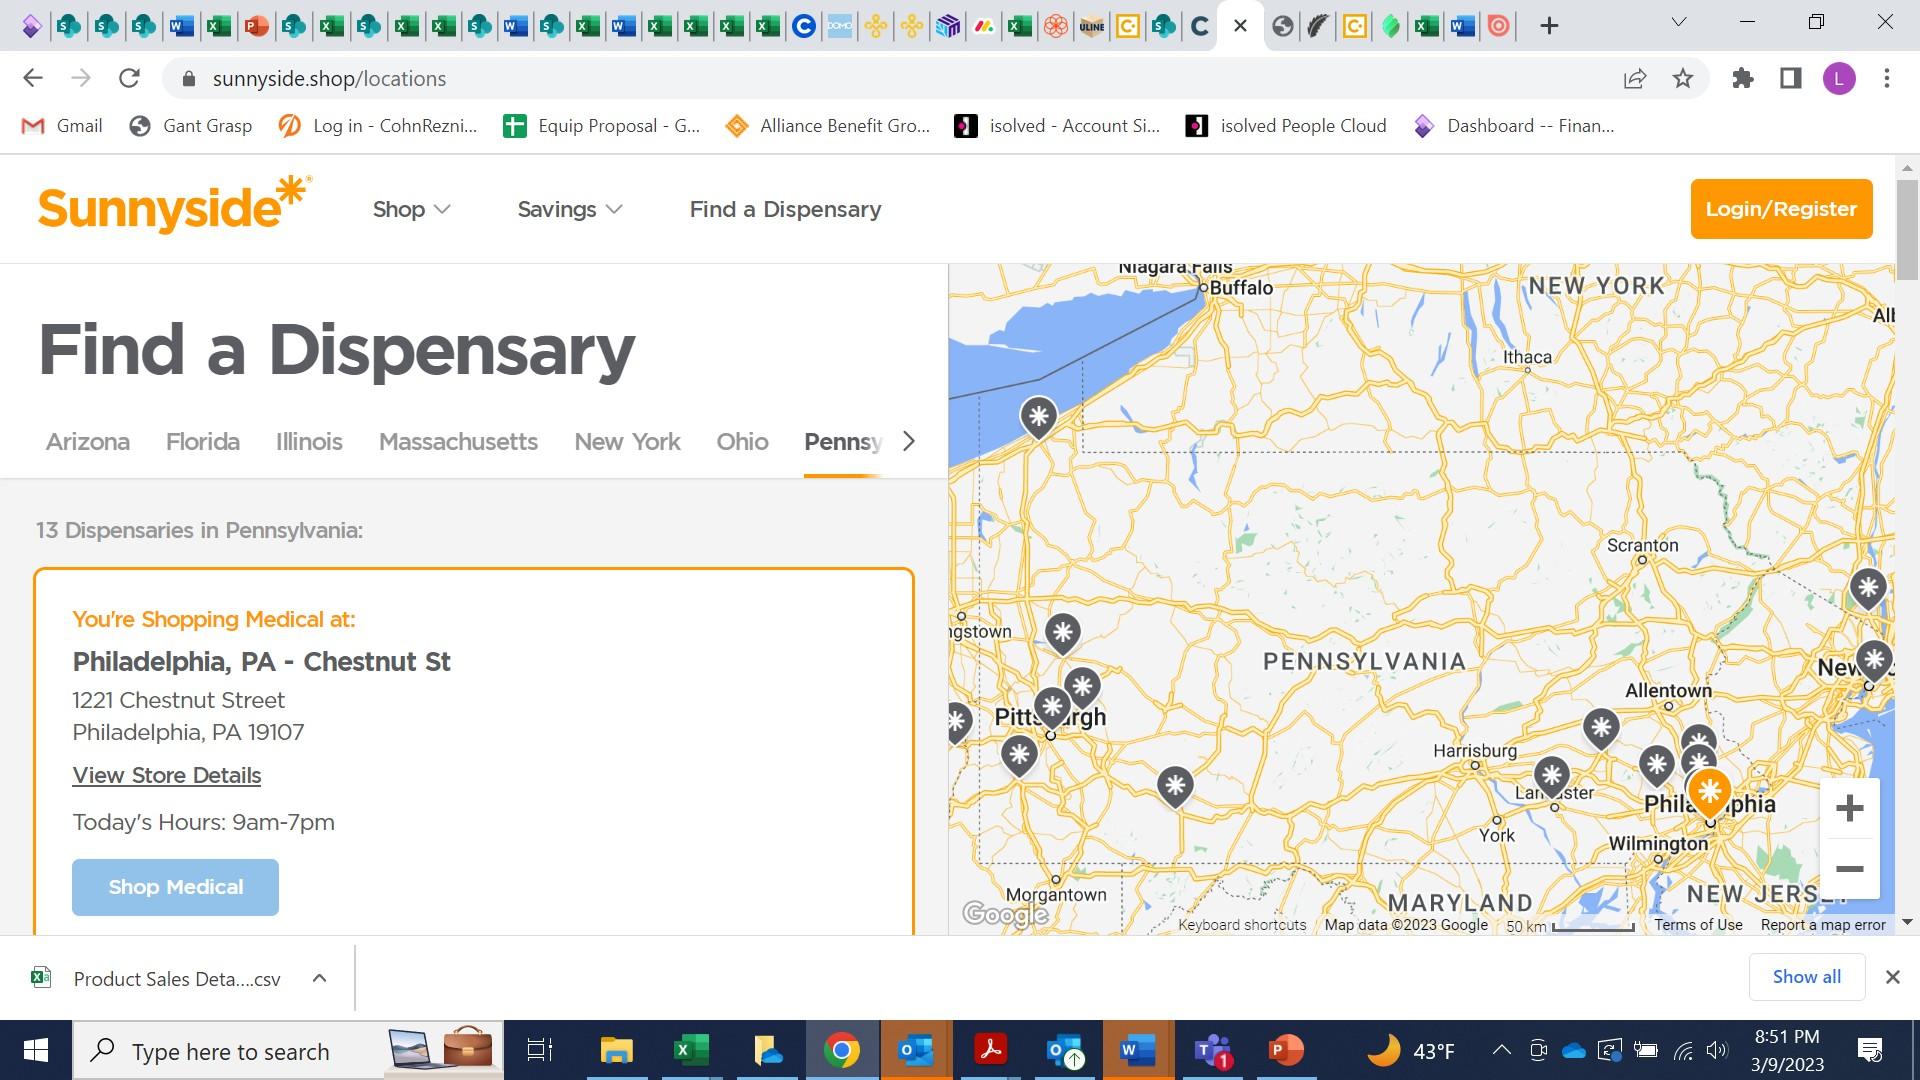The width and height of the screenshot is (1920, 1080).
Task: Expand the Shop dropdown menu
Action: click(411, 209)
